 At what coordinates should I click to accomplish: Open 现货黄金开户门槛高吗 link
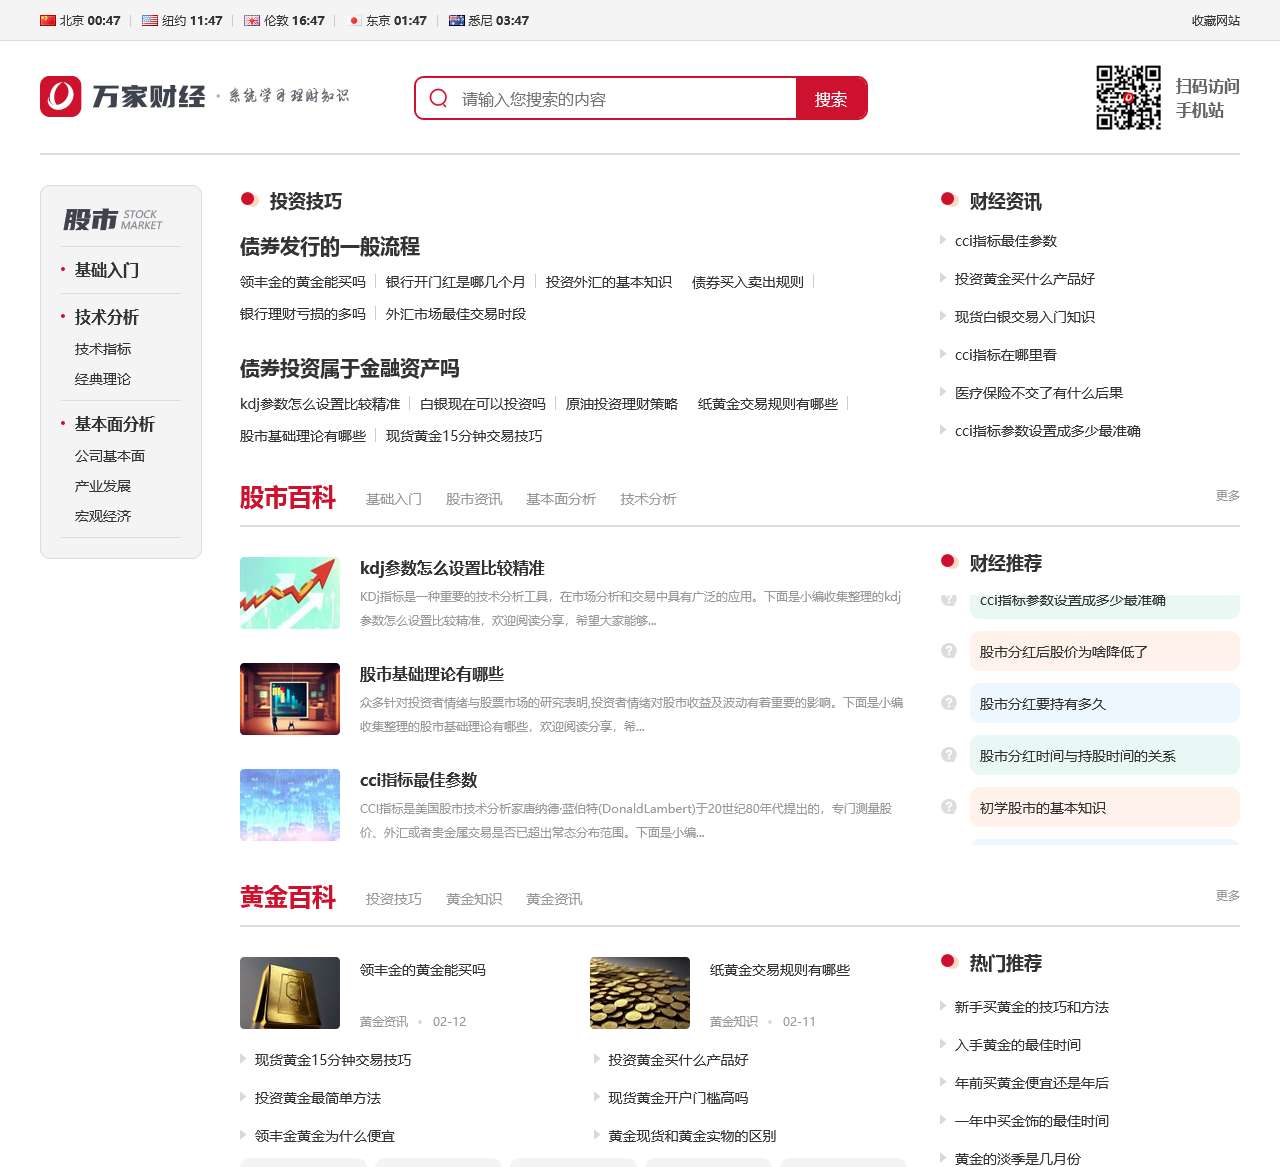coord(679,1098)
